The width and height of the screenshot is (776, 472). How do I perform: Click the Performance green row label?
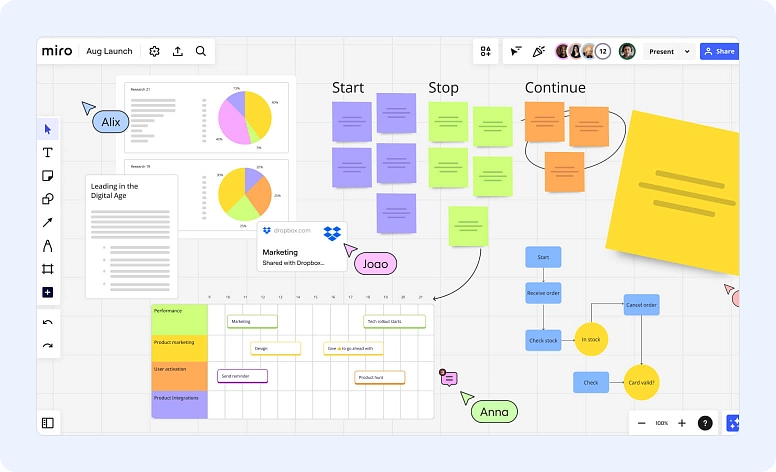[x=180, y=320]
